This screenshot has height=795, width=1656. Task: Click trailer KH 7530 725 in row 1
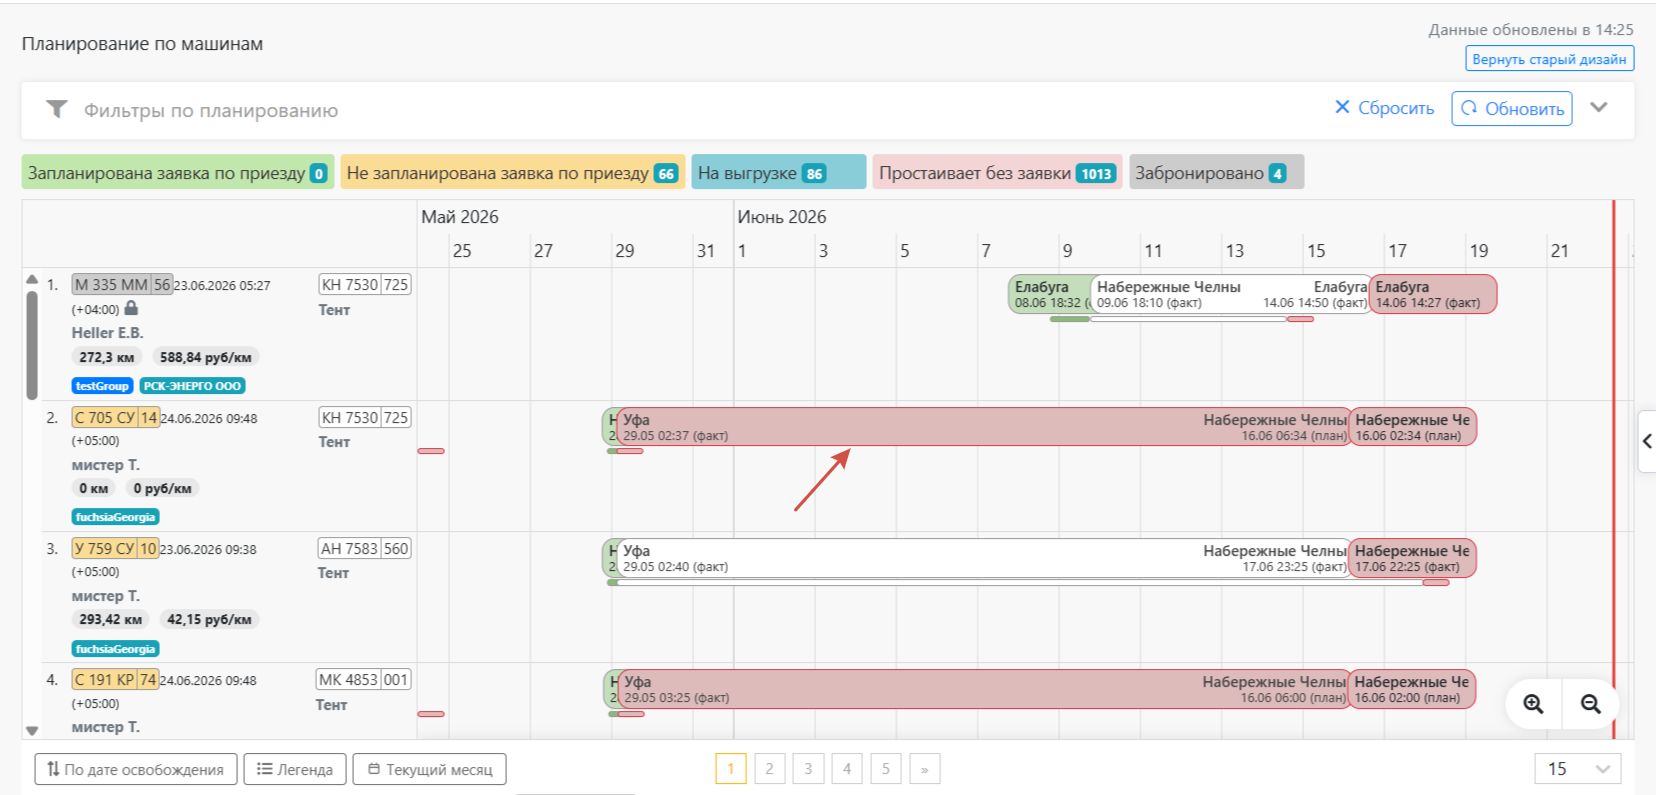coord(365,285)
